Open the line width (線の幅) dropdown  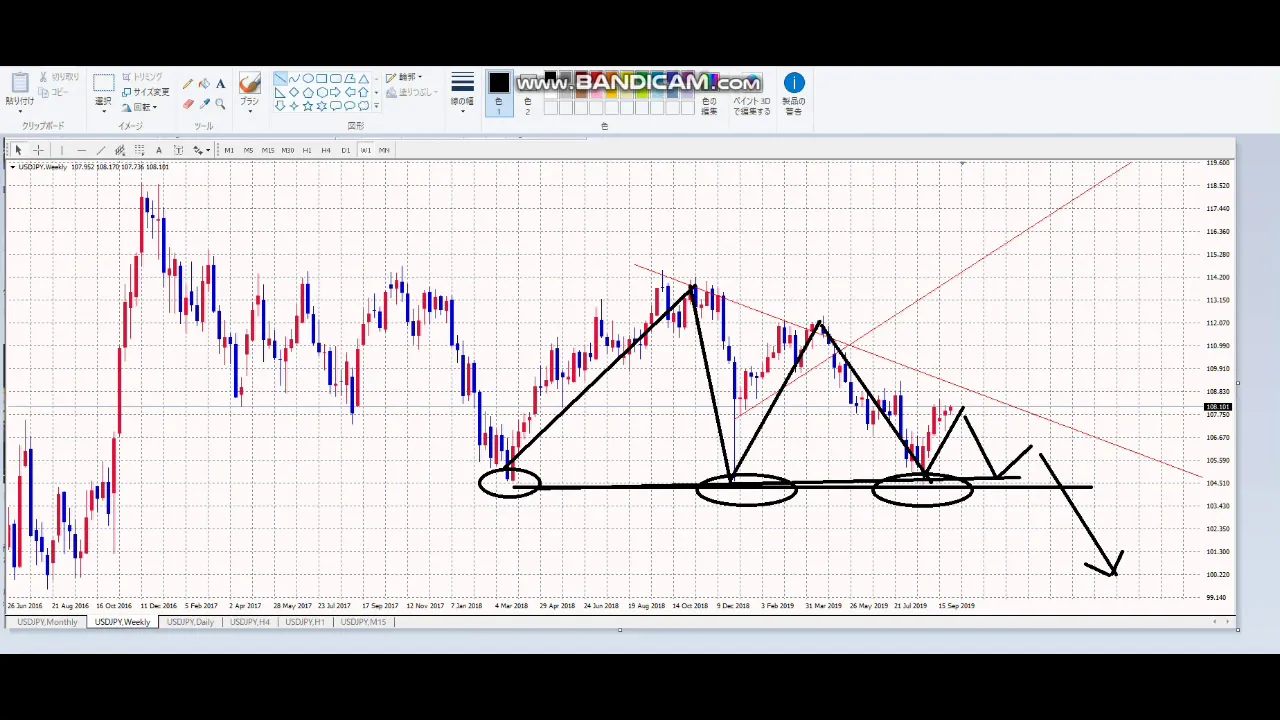462,94
